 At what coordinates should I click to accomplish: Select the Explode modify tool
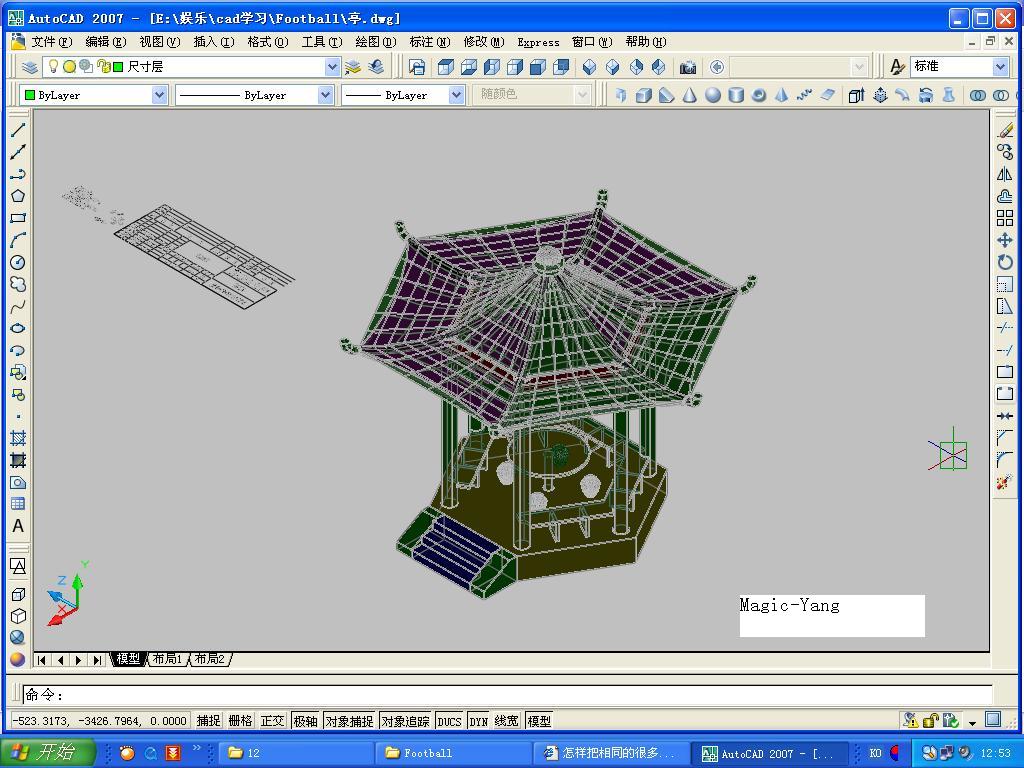click(1005, 483)
